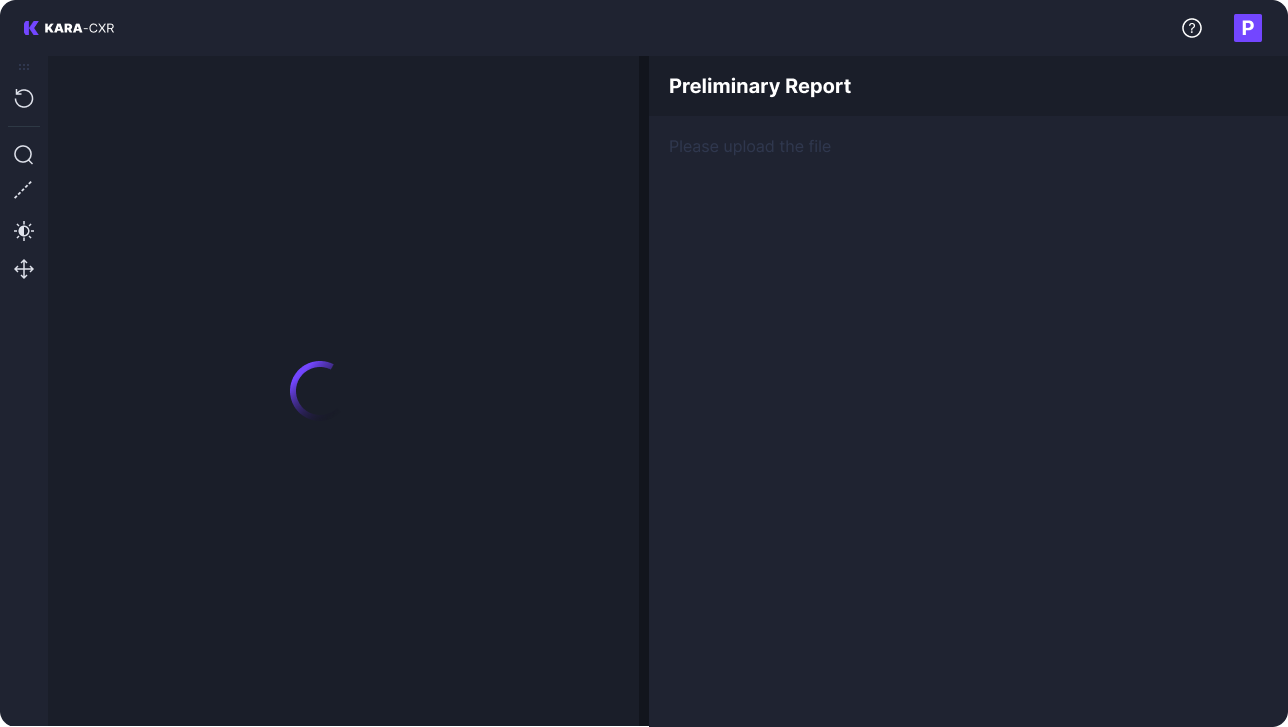Select the brightness contrast tool
The image size is (1288, 727).
(x=24, y=231)
